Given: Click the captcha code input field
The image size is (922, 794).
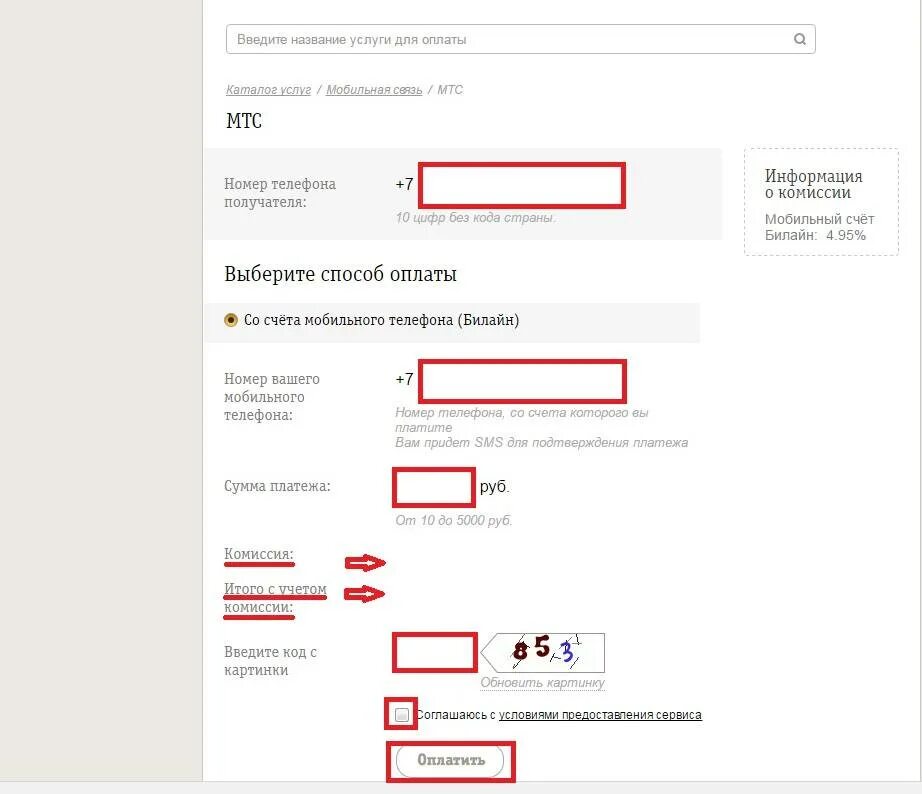Looking at the screenshot, I should point(435,652).
